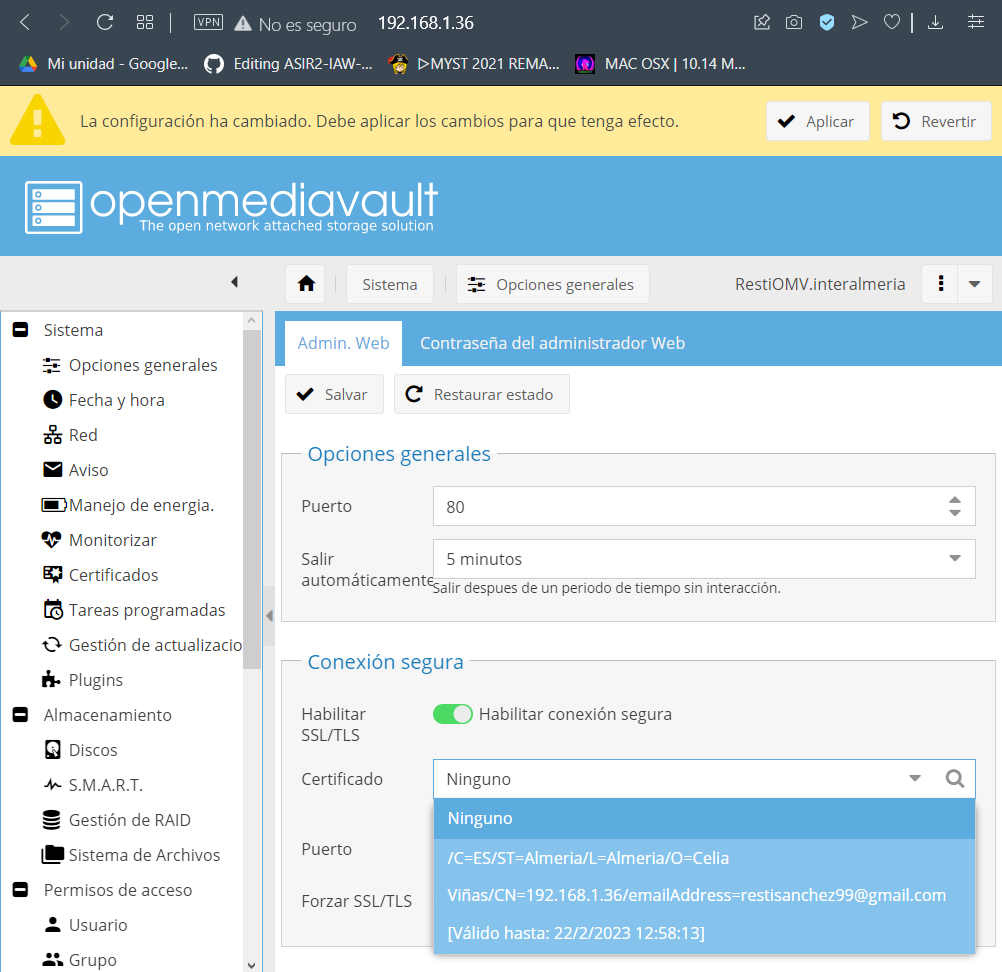Click the 'No es seguro' warning icon
1002x972 pixels.
243,24
